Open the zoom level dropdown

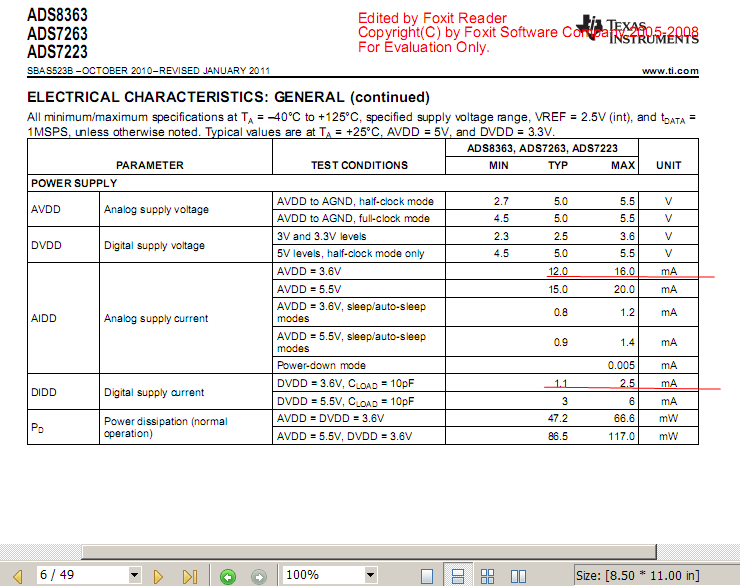pos(370,575)
